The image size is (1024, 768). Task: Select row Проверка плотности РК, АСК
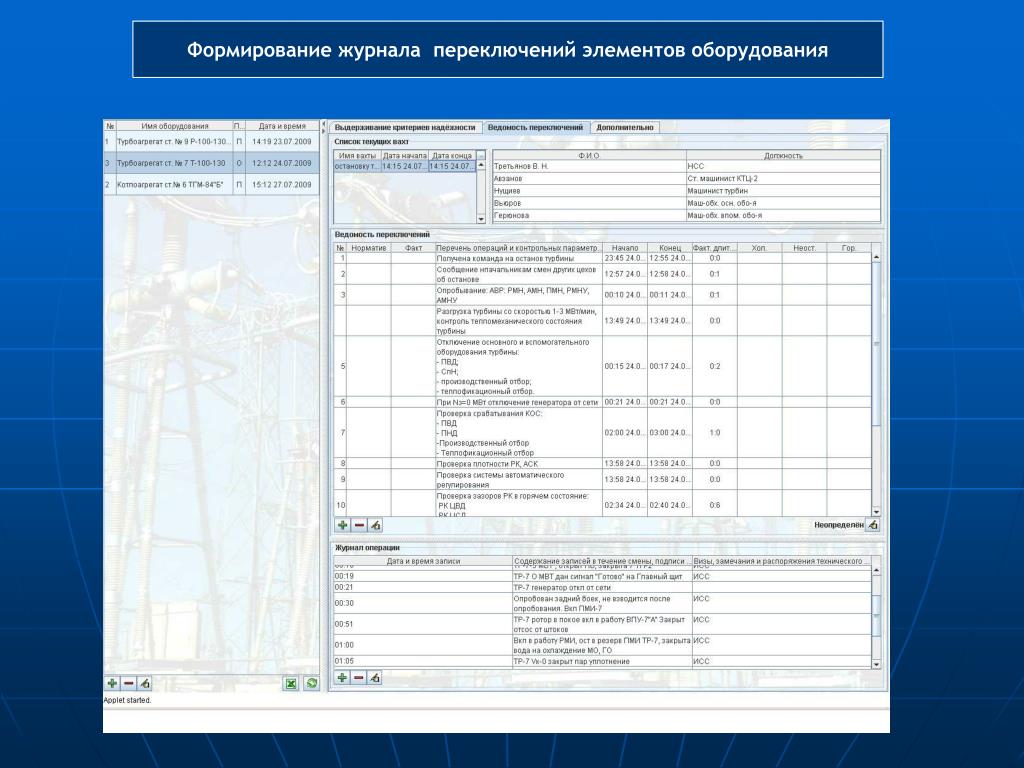[x=603, y=463]
